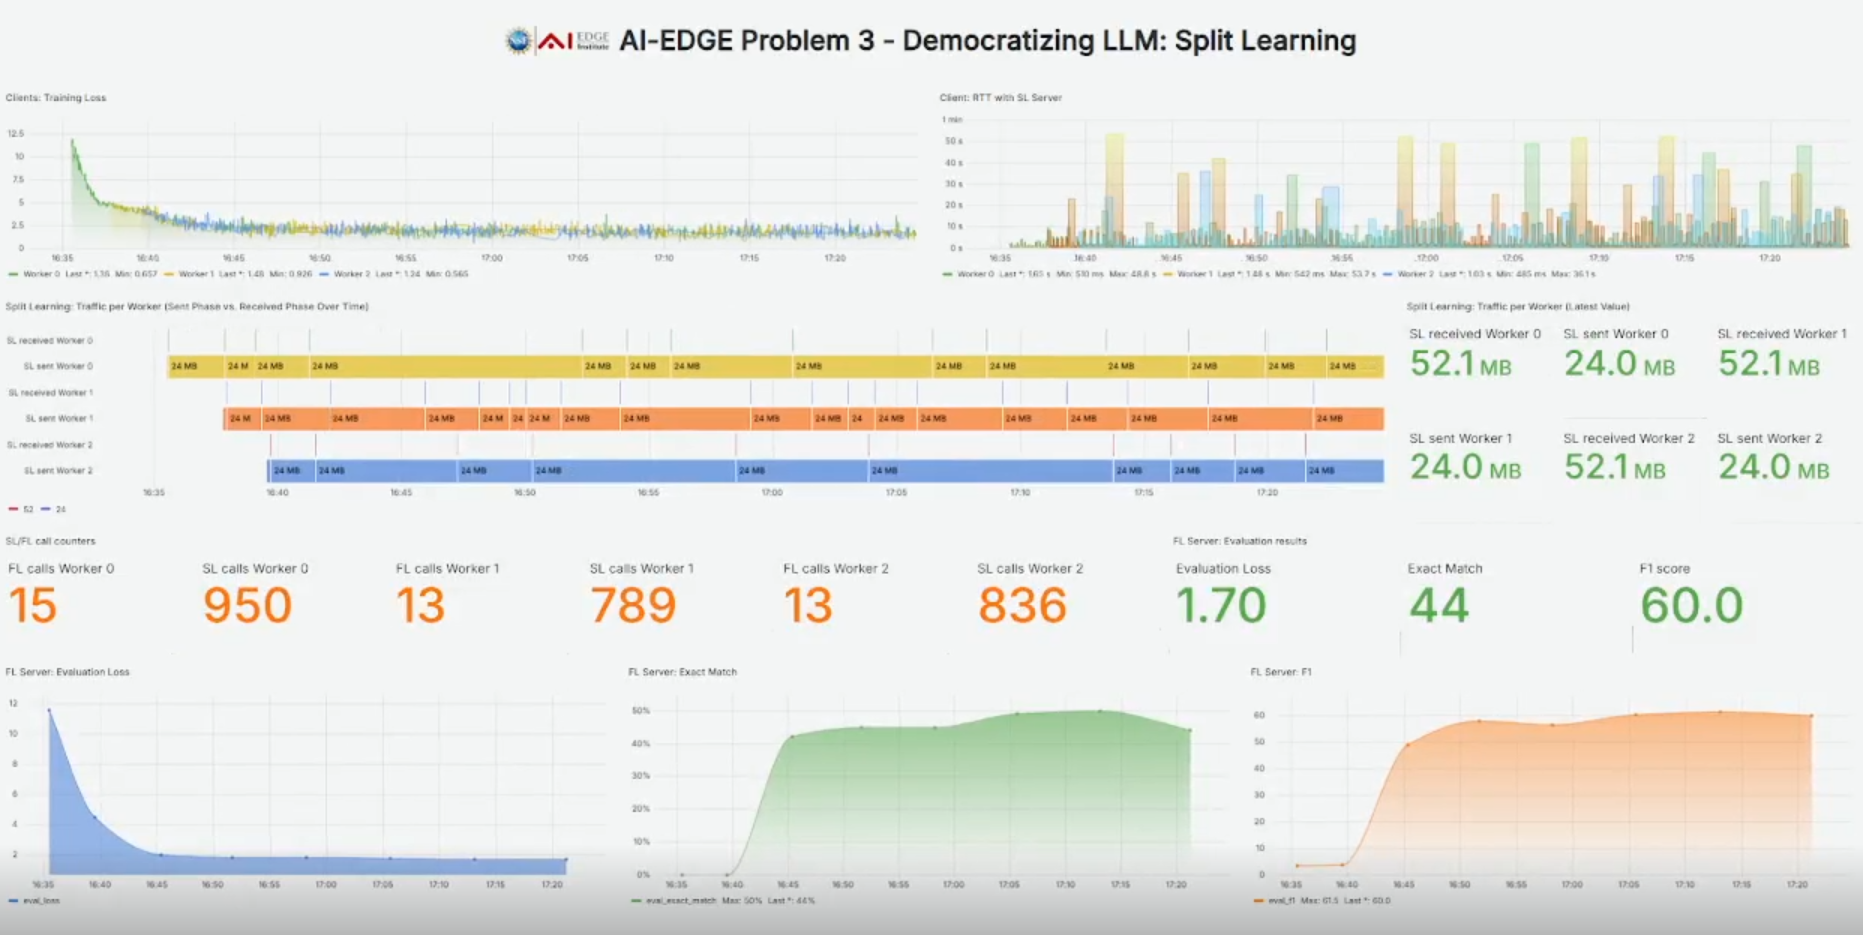This screenshot has height=935, width=1863.
Task: Expand FL Server: Evaluation Loss panel title menu
Action: (68, 672)
